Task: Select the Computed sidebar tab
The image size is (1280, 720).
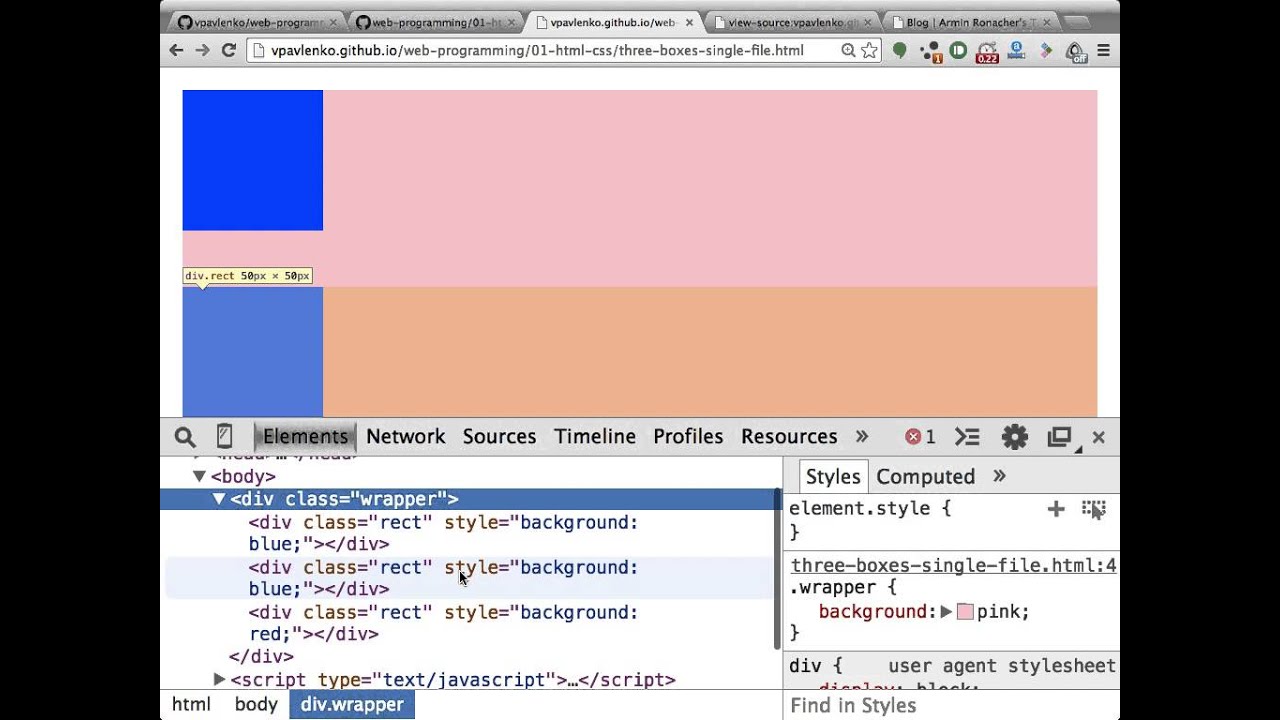Action: click(925, 477)
